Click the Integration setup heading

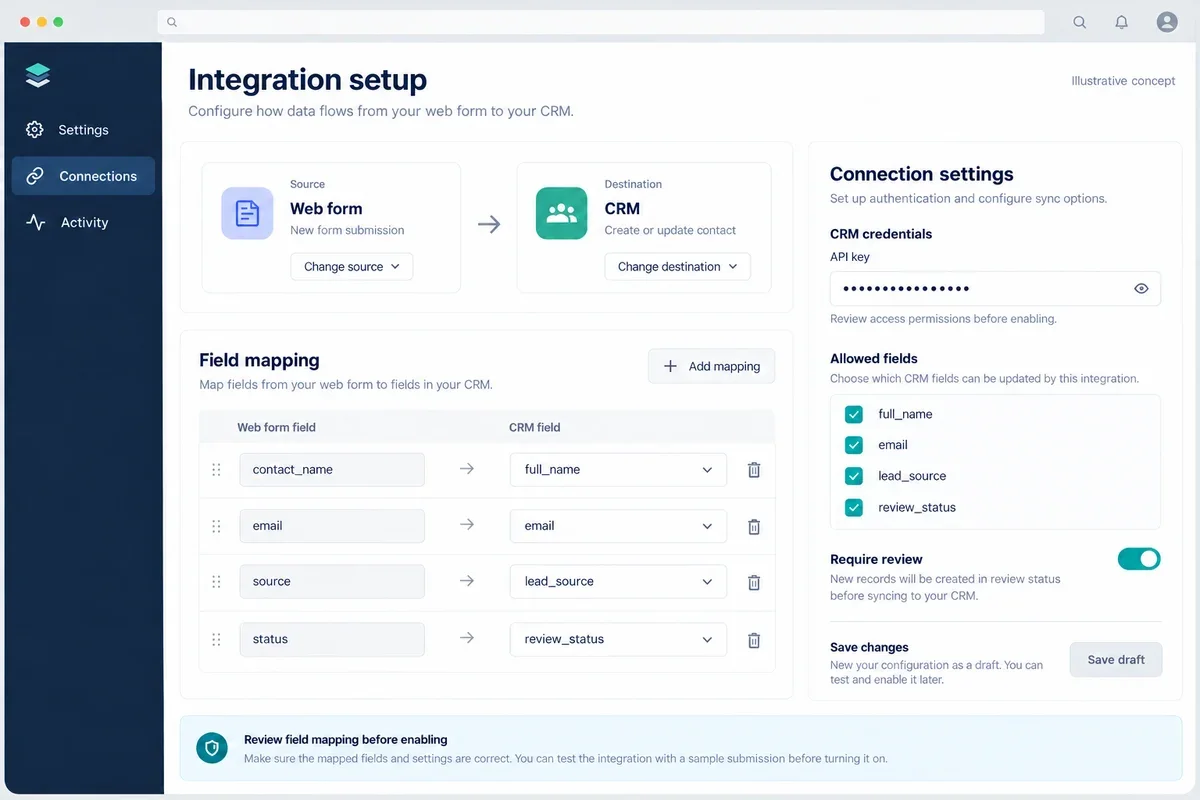click(308, 80)
